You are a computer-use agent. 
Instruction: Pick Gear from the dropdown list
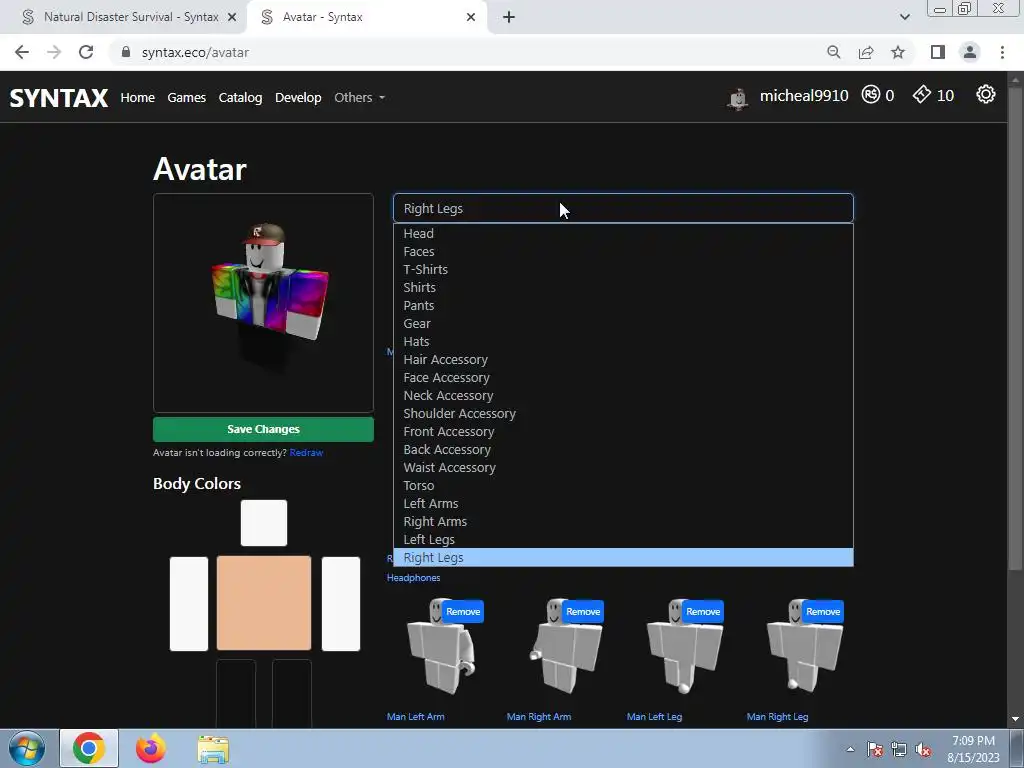pyautogui.click(x=623, y=323)
